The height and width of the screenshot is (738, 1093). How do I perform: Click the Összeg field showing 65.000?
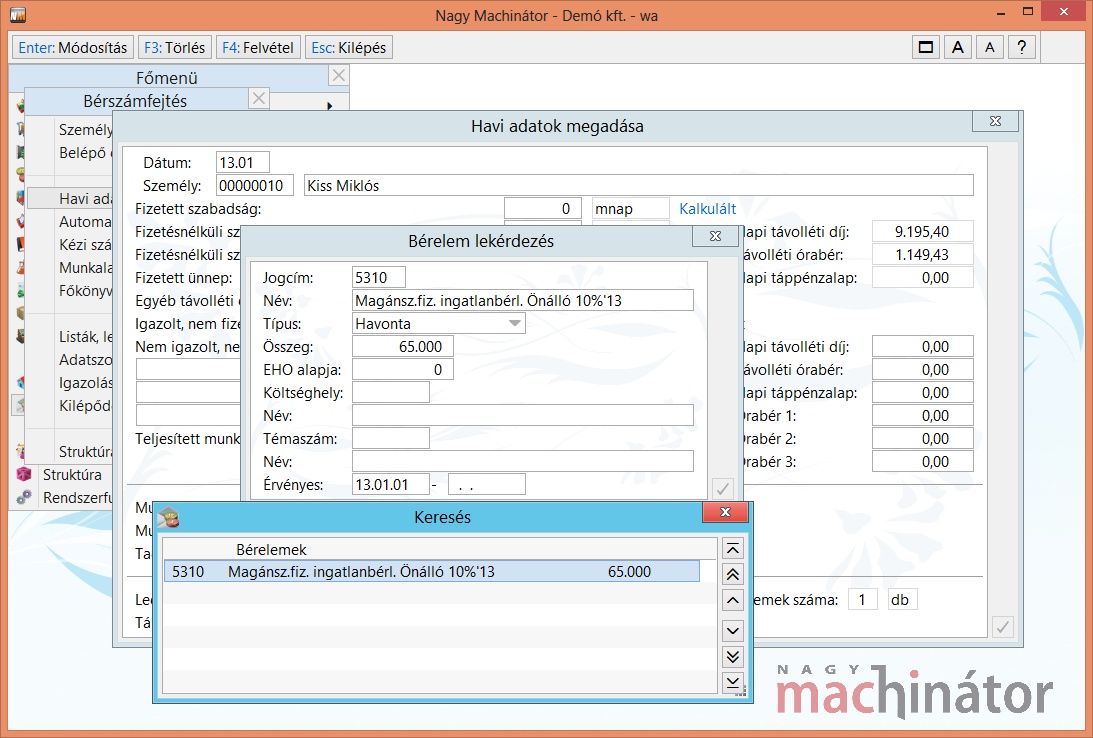[x=403, y=346]
